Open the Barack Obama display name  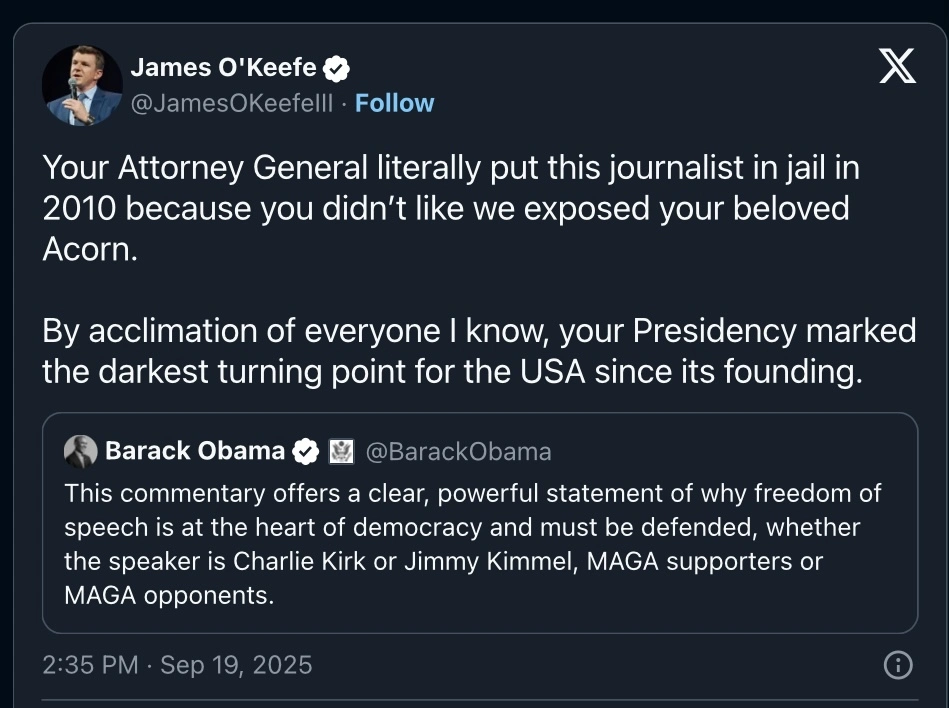click(x=195, y=452)
